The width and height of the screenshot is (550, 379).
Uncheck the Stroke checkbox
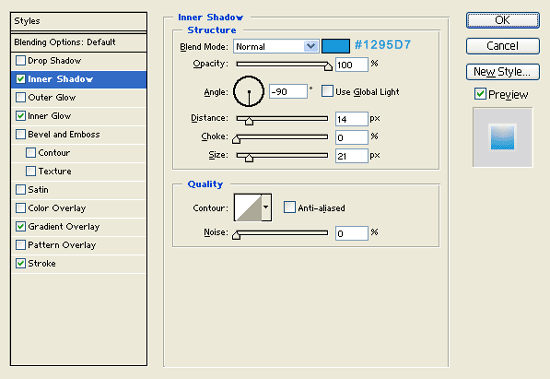21,263
